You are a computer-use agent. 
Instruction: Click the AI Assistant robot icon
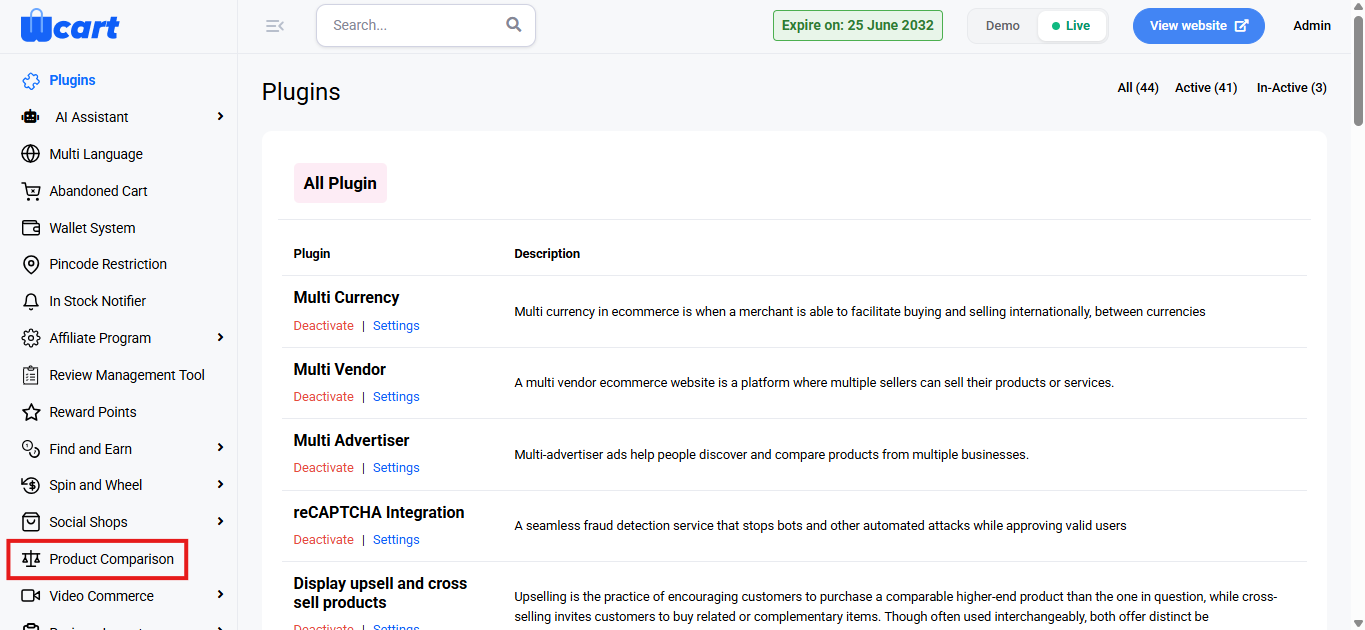31,117
